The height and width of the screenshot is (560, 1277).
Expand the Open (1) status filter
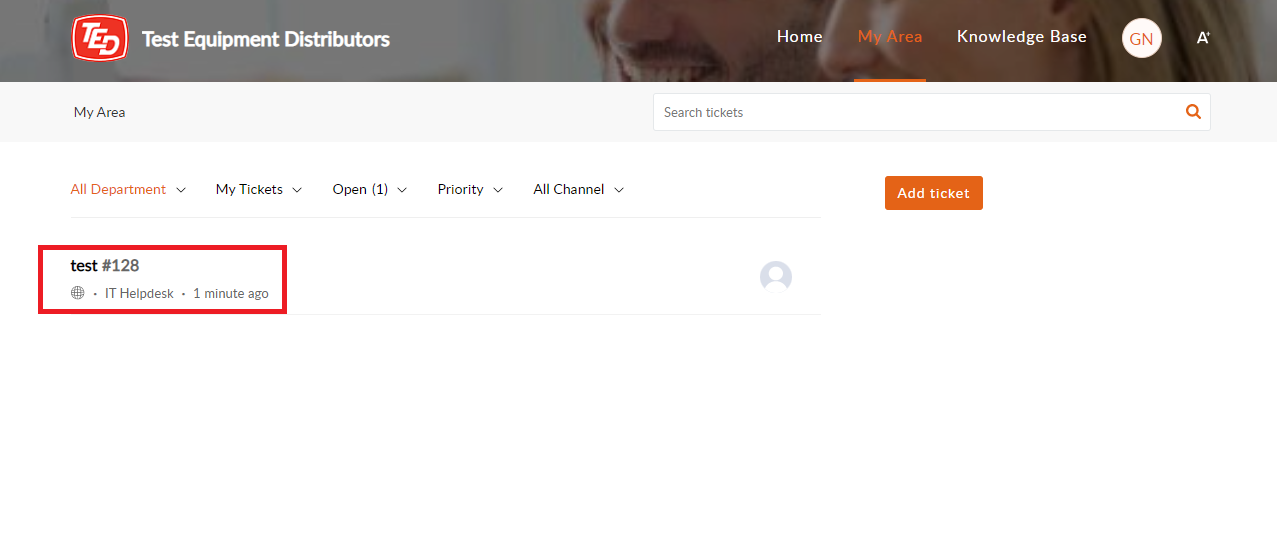pos(370,189)
